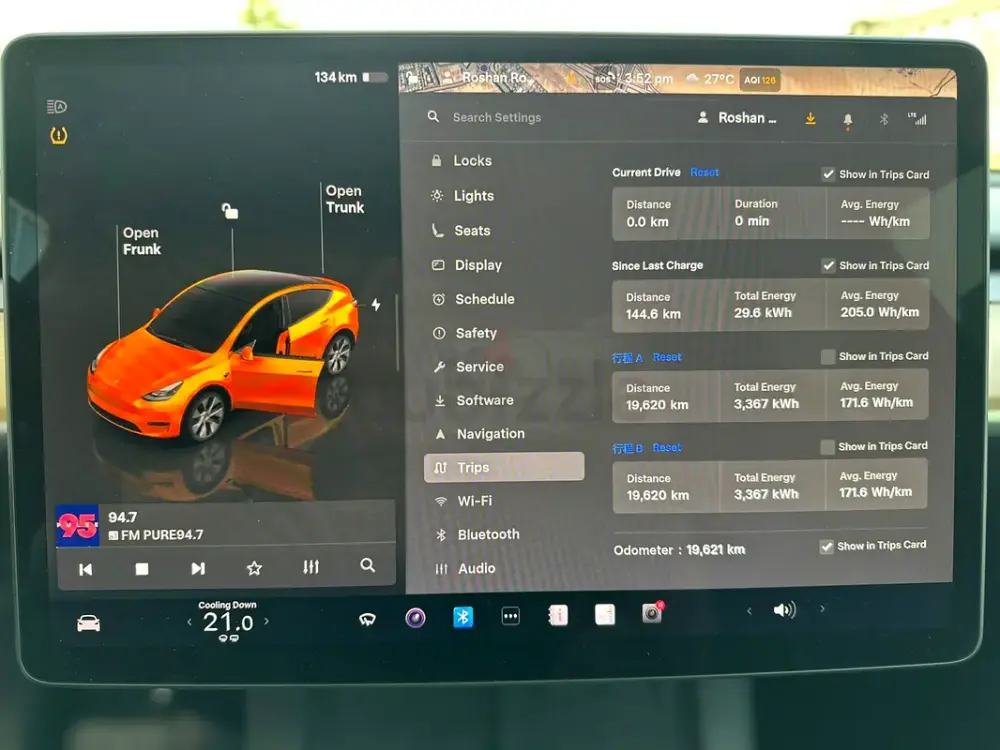The height and width of the screenshot is (750, 1000).
Task: Open the Software settings section
Action: pos(485,400)
